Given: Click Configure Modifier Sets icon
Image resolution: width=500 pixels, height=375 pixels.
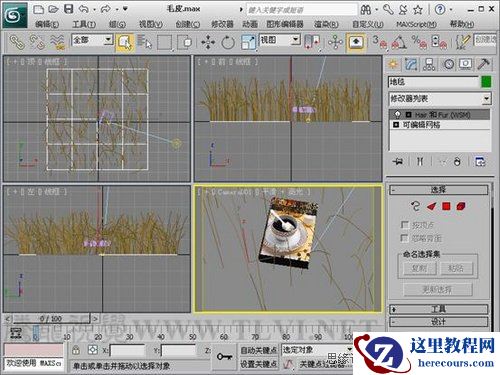Looking at the screenshot, I should click(480, 162).
